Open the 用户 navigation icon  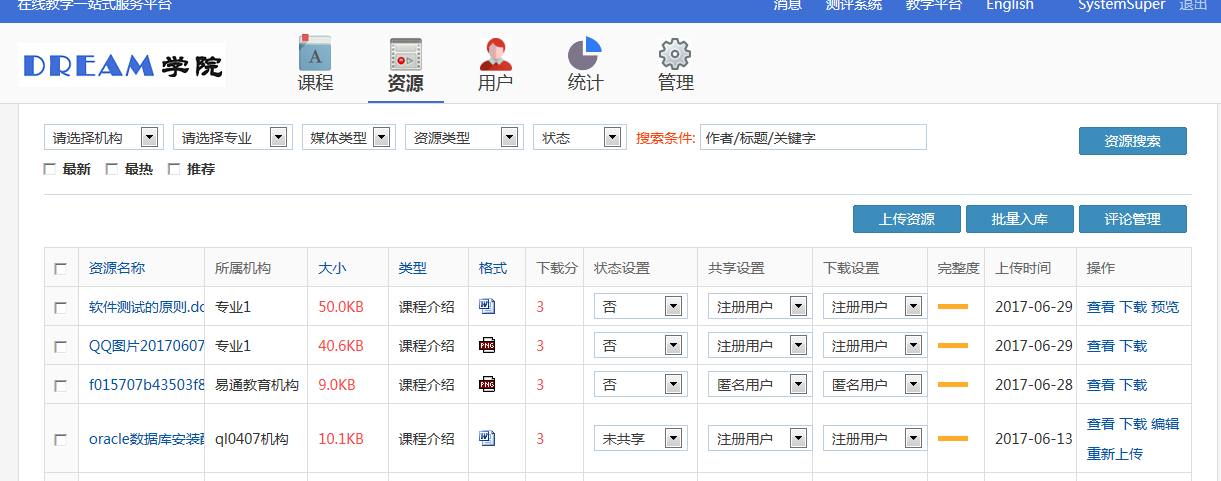click(x=495, y=66)
